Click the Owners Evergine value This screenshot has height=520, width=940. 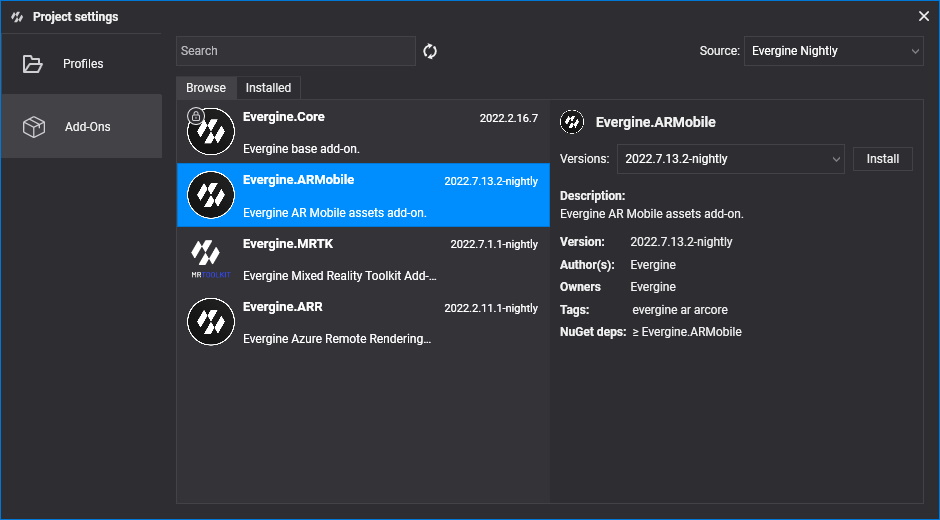tap(653, 287)
